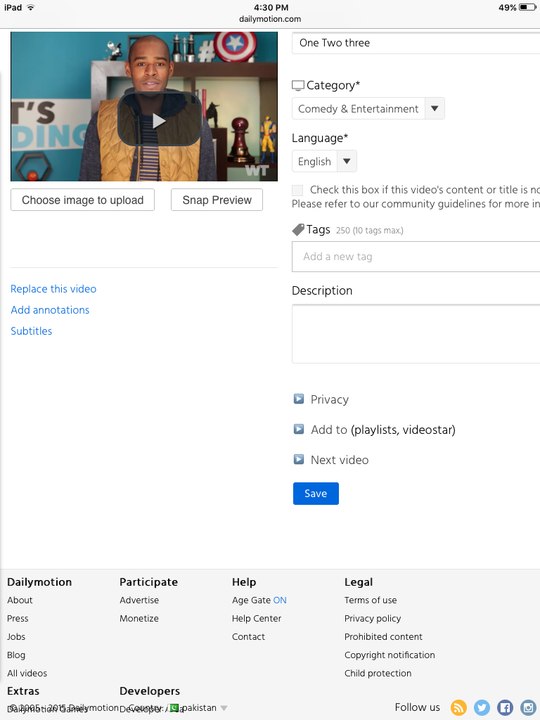Click the Privacy arrow icon

coord(298,399)
